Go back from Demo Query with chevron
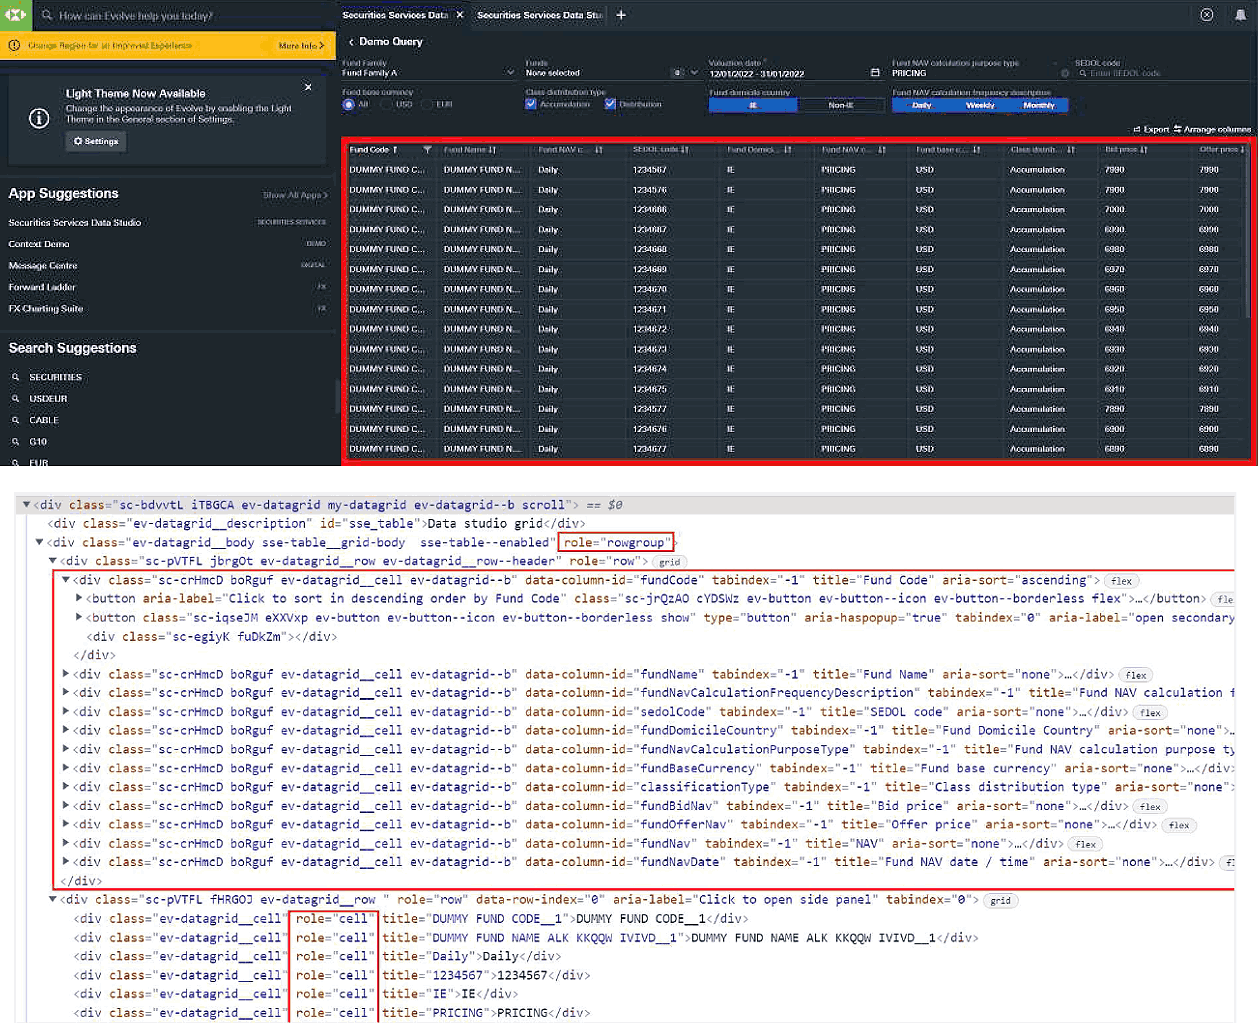The width and height of the screenshot is (1258, 1023). [x=351, y=42]
